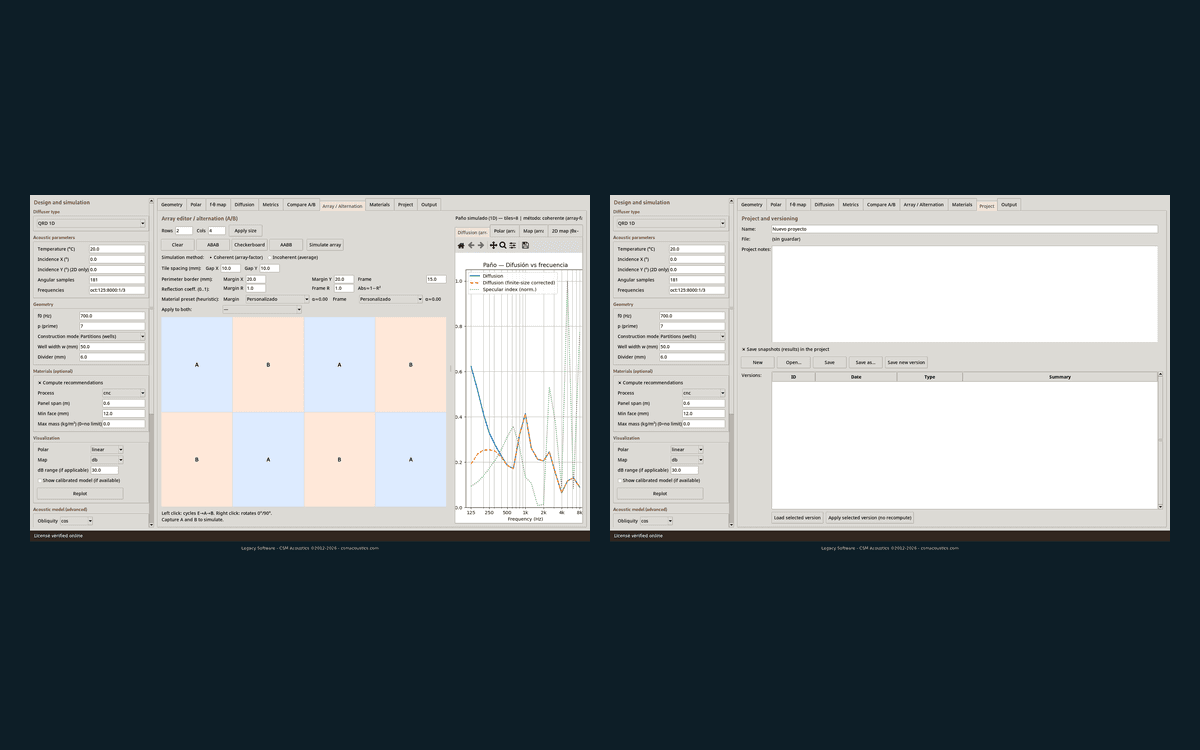Open the Diffuser type dropdown in left window
This screenshot has height=750, width=1200.
click(90, 223)
